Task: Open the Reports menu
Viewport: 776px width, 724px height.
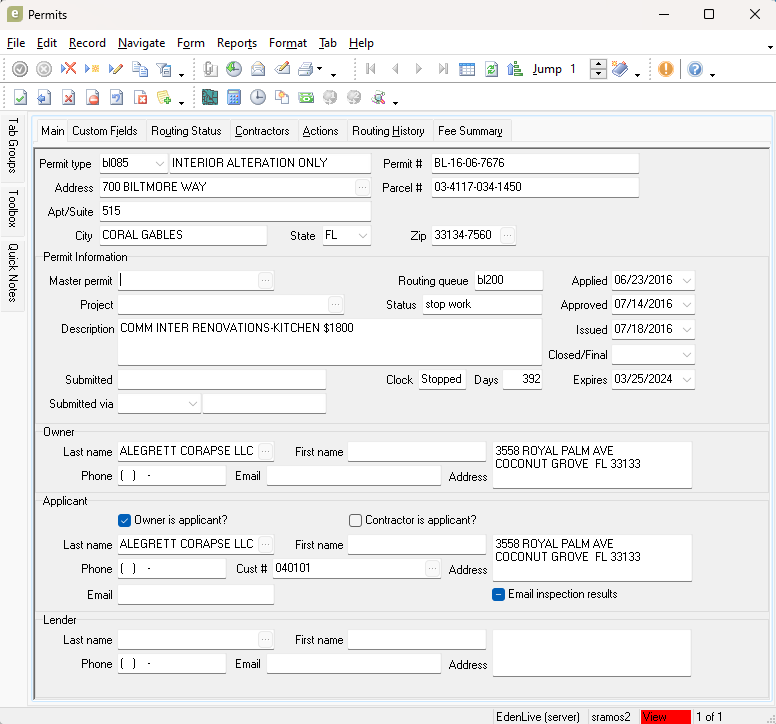Action: click(x=237, y=43)
